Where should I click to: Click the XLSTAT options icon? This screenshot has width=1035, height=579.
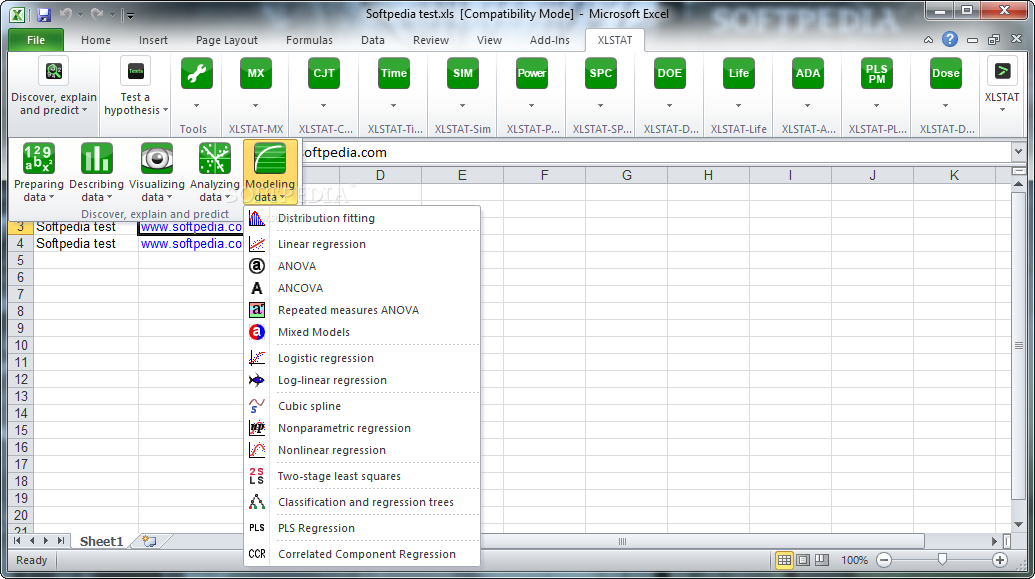pos(1002,71)
